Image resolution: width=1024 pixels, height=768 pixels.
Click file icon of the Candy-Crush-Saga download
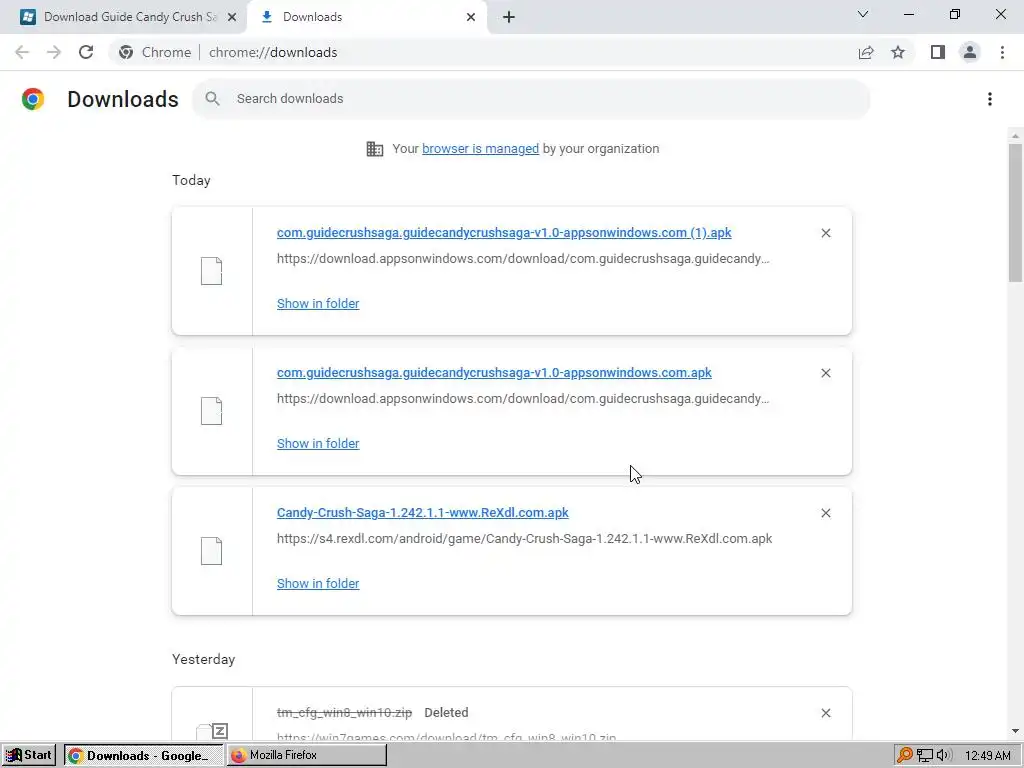[x=212, y=551]
